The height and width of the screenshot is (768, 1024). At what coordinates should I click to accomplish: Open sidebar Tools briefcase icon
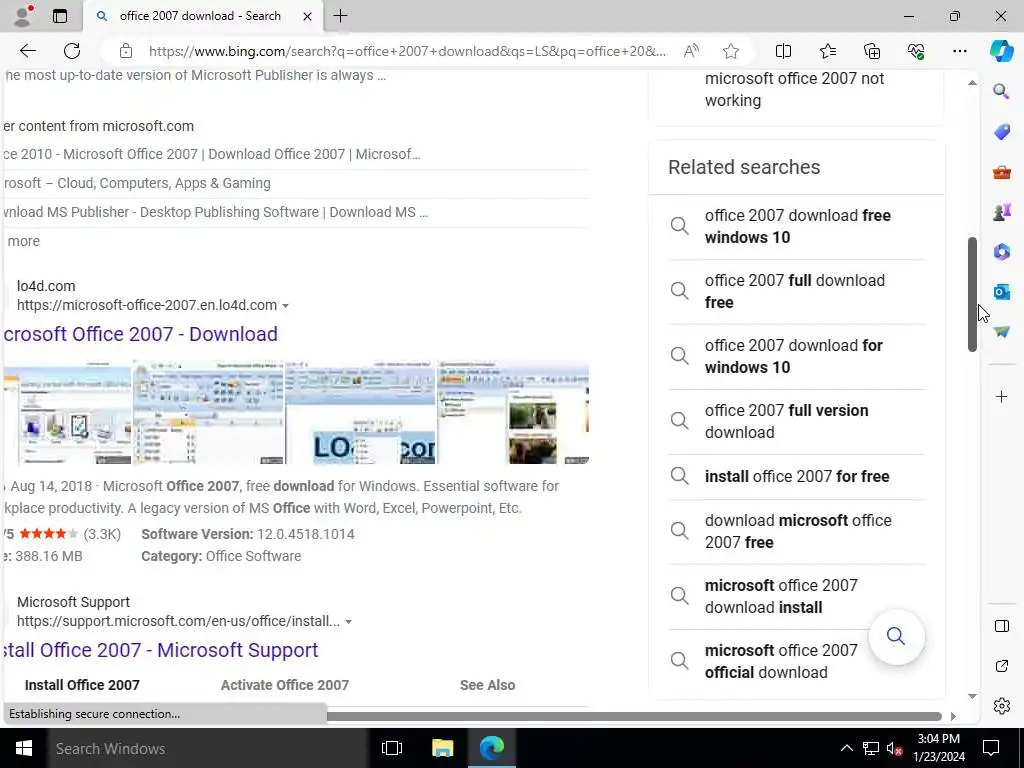pyautogui.click(x=1001, y=172)
